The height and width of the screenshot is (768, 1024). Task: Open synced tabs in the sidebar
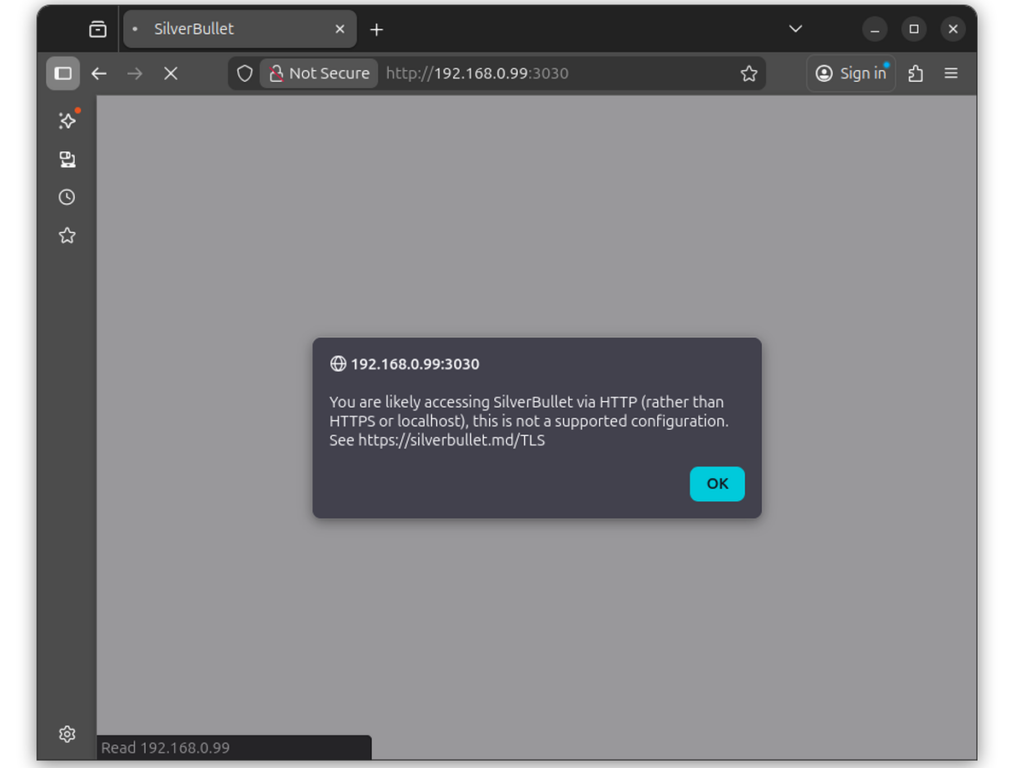pos(66,159)
